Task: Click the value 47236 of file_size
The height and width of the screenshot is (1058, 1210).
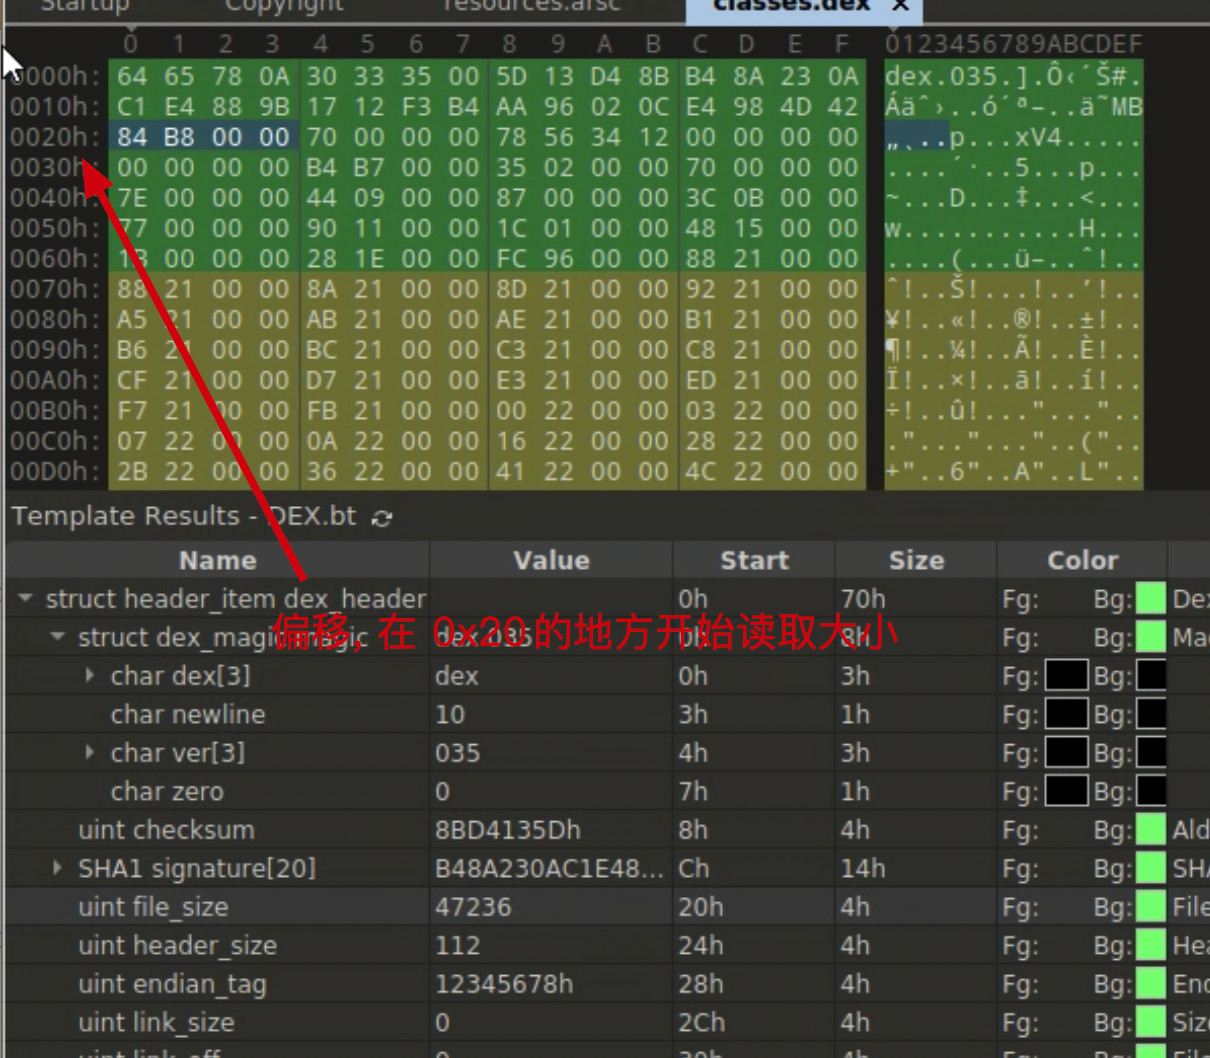Action: click(x=473, y=907)
